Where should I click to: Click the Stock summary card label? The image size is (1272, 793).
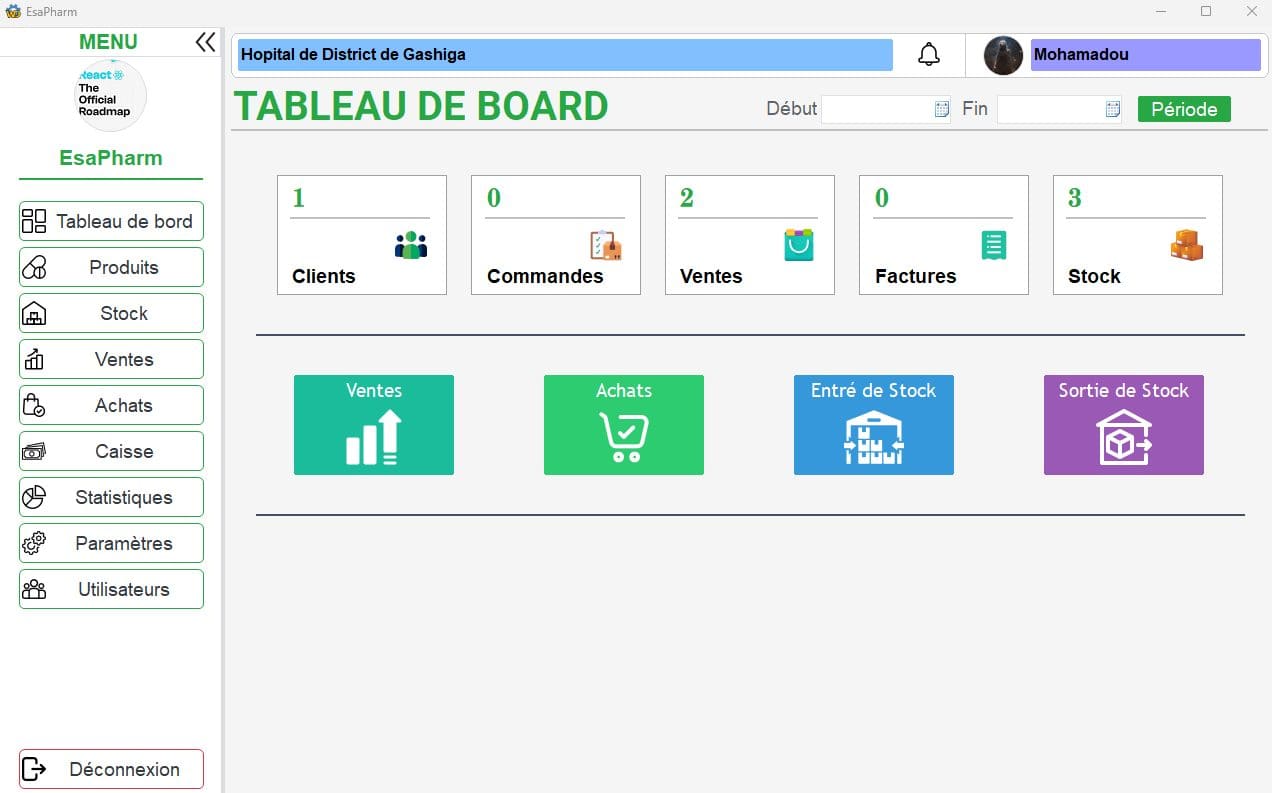tap(1094, 276)
